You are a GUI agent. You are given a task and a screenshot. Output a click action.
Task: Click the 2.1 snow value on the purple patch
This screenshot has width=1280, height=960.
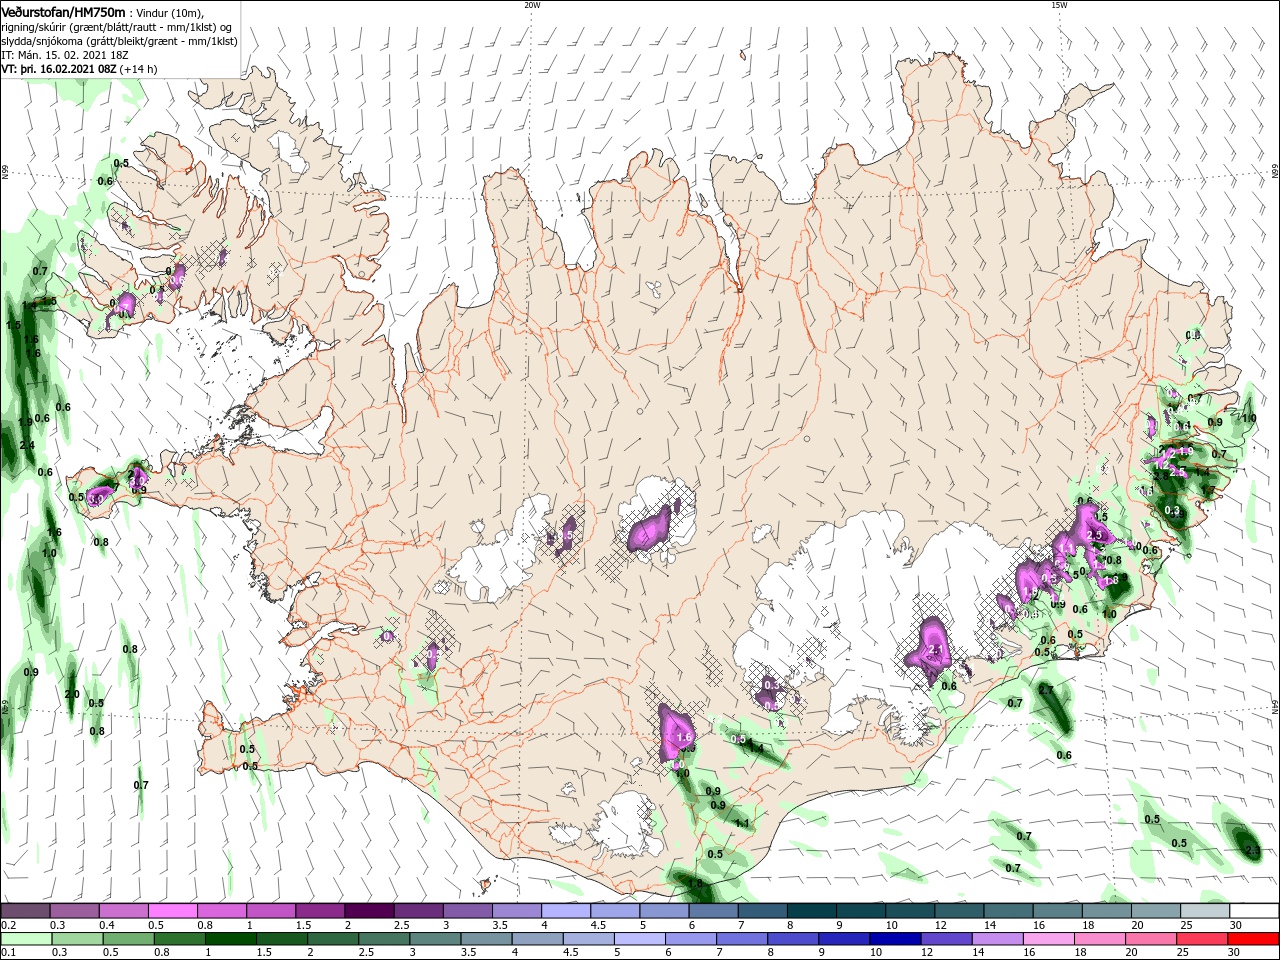click(937, 649)
